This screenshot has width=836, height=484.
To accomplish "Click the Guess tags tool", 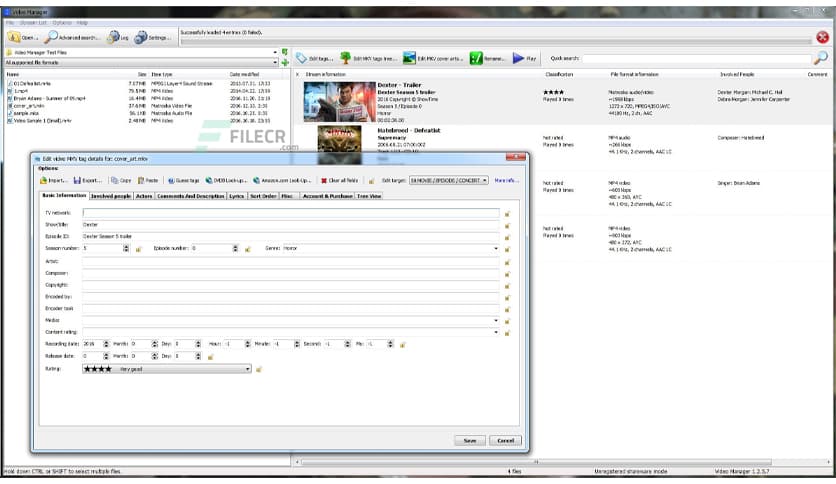I will point(183,181).
